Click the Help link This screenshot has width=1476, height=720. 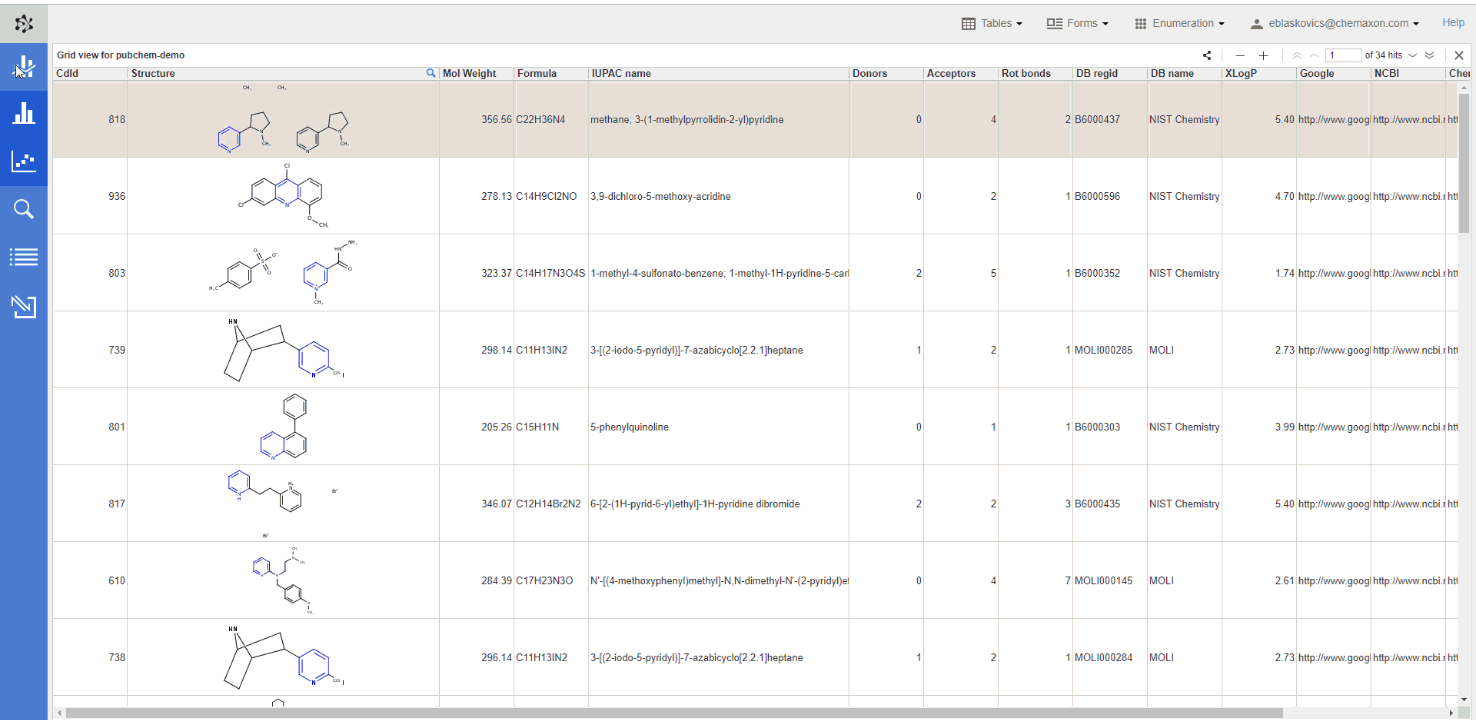pos(1453,23)
